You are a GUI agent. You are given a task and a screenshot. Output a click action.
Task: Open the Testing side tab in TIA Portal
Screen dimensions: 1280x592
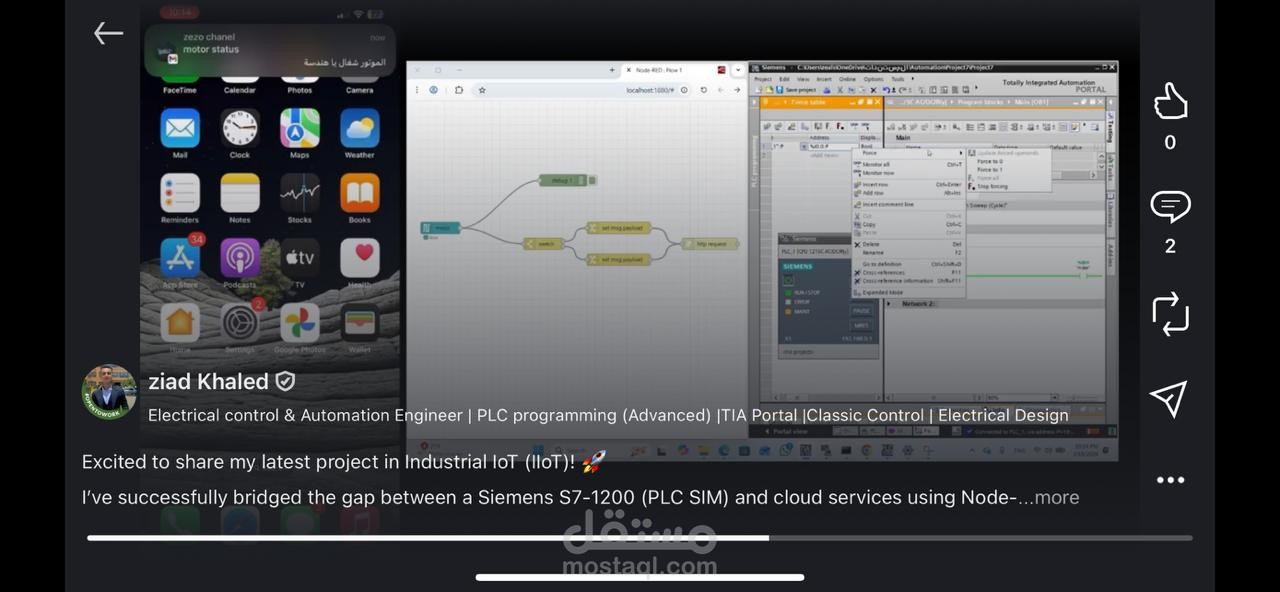[x=1110, y=129]
